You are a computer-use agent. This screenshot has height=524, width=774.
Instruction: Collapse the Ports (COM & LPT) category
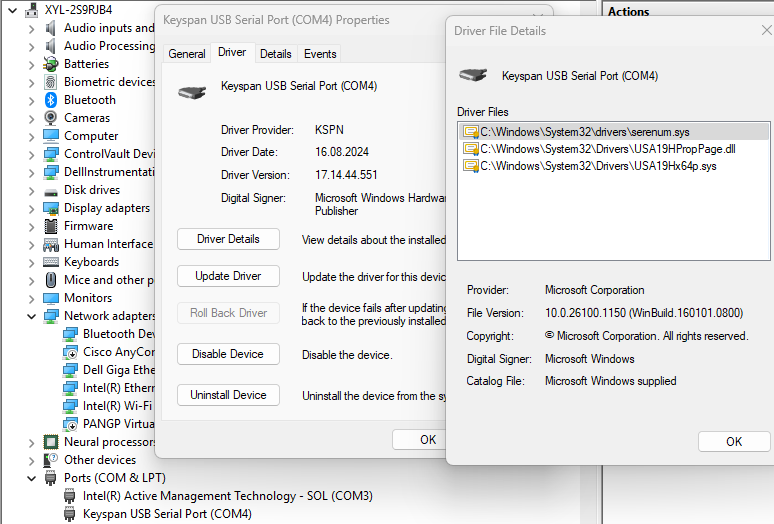pyautogui.click(x=32, y=479)
